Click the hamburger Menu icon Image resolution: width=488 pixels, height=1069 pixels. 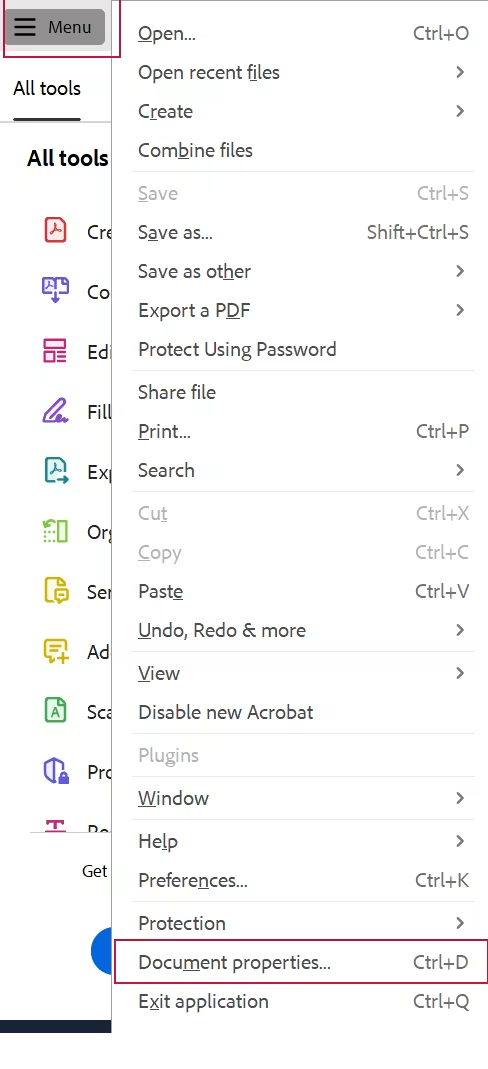25,27
